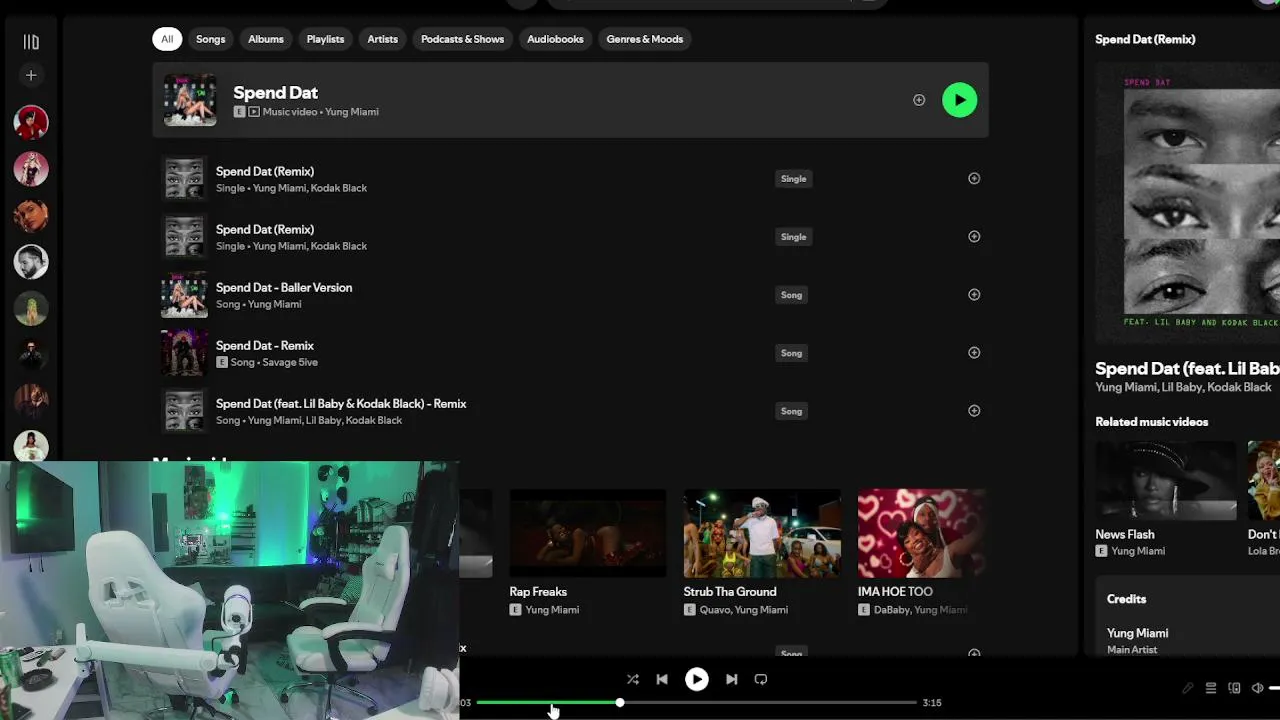
Task: Toggle shuffle in the player bar
Action: coord(633,679)
